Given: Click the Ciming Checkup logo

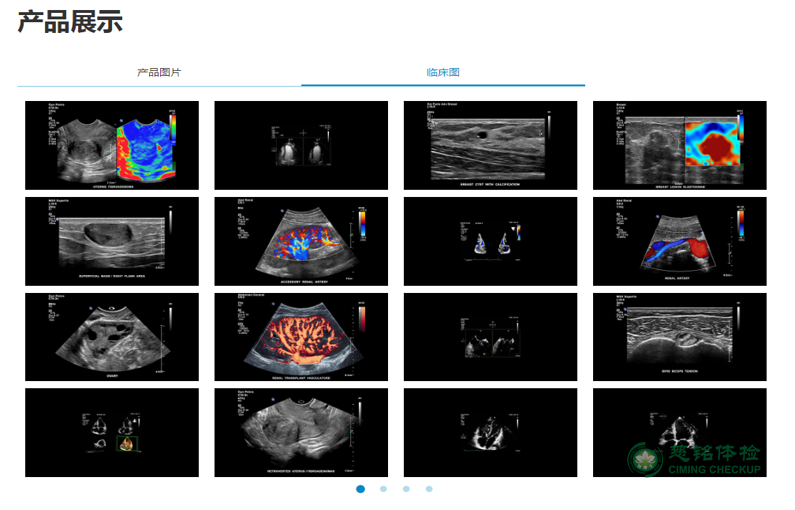Looking at the screenshot, I should point(694,459).
